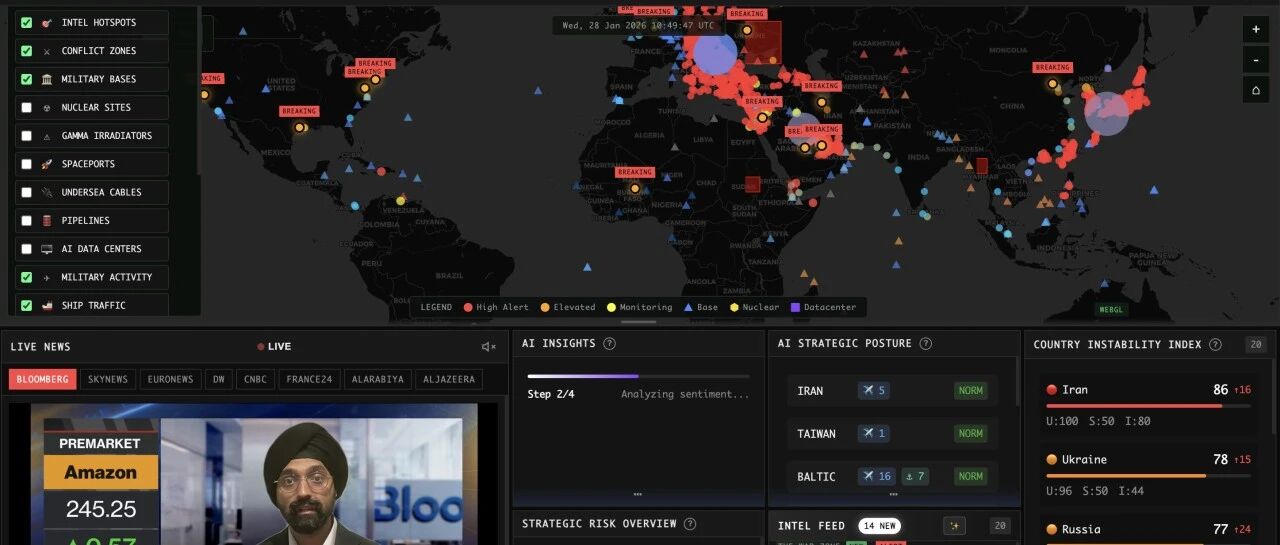
Task: Check the Undersea Cables layer checkbox
Action: point(27,192)
